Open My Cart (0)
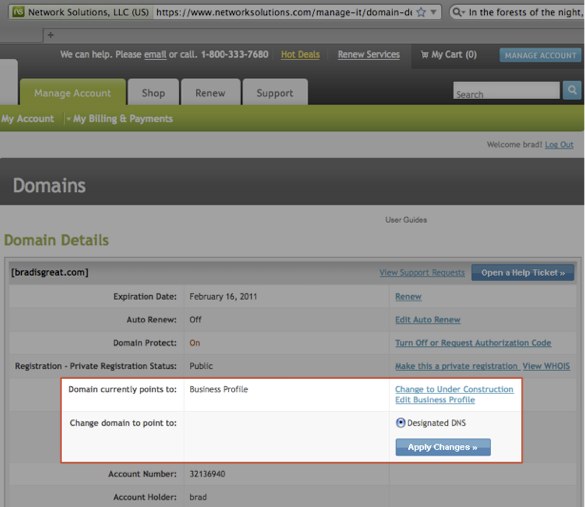The height and width of the screenshot is (507, 585). click(x=449, y=54)
